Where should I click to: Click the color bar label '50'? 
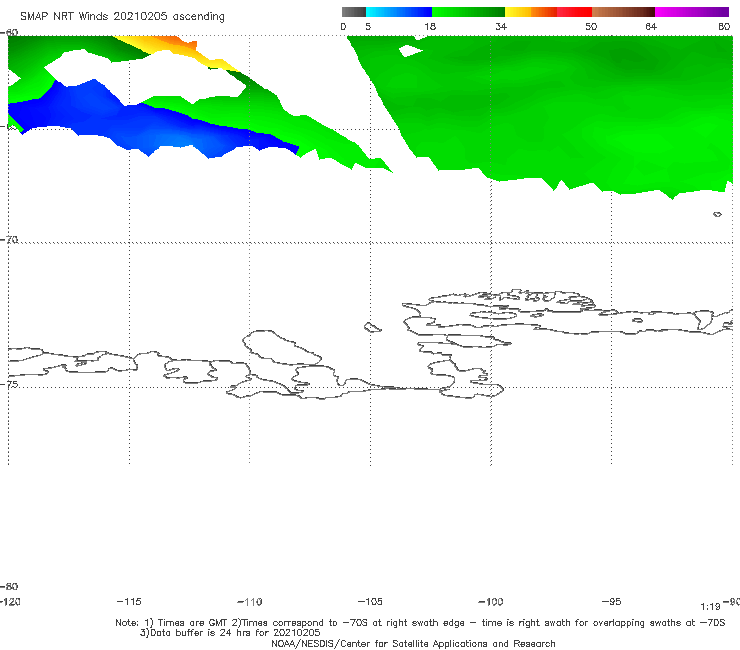[x=591, y=26]
